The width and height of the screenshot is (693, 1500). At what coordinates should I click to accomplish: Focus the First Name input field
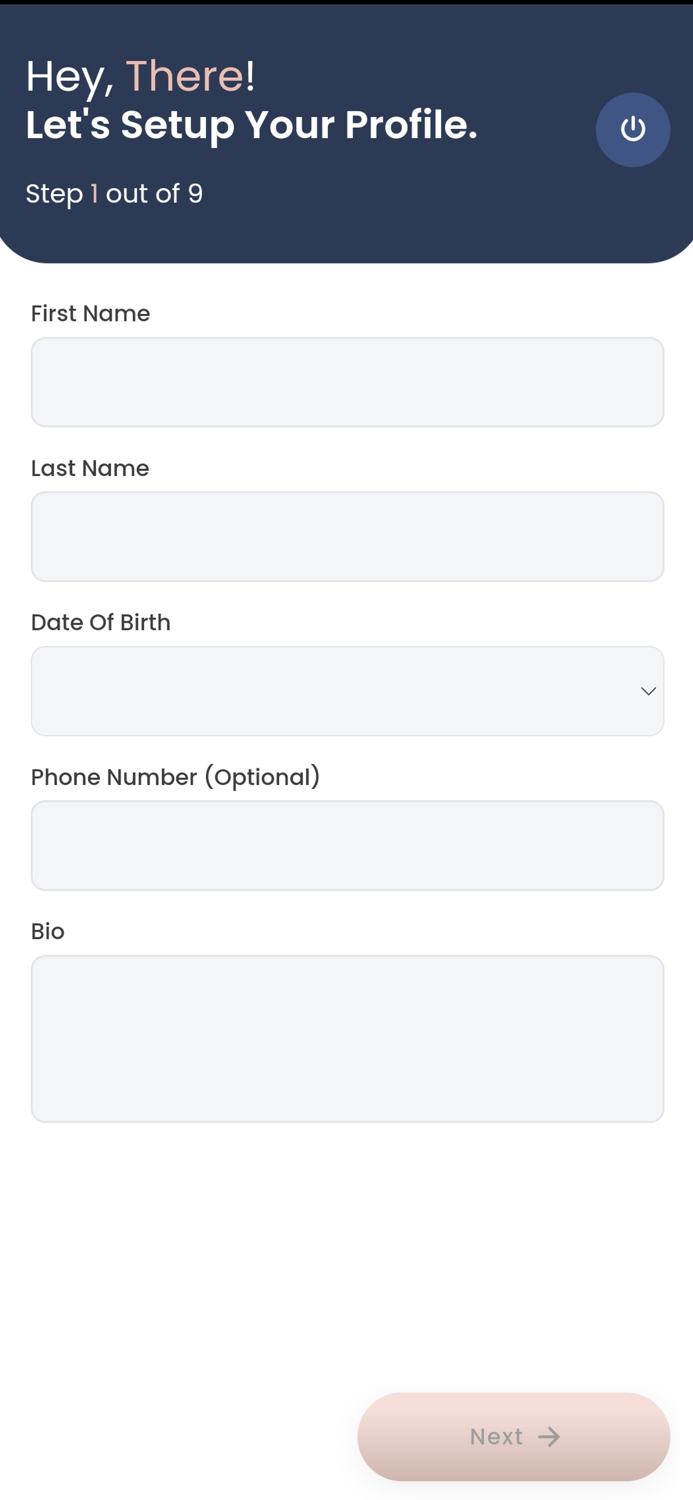pos(347,382)
